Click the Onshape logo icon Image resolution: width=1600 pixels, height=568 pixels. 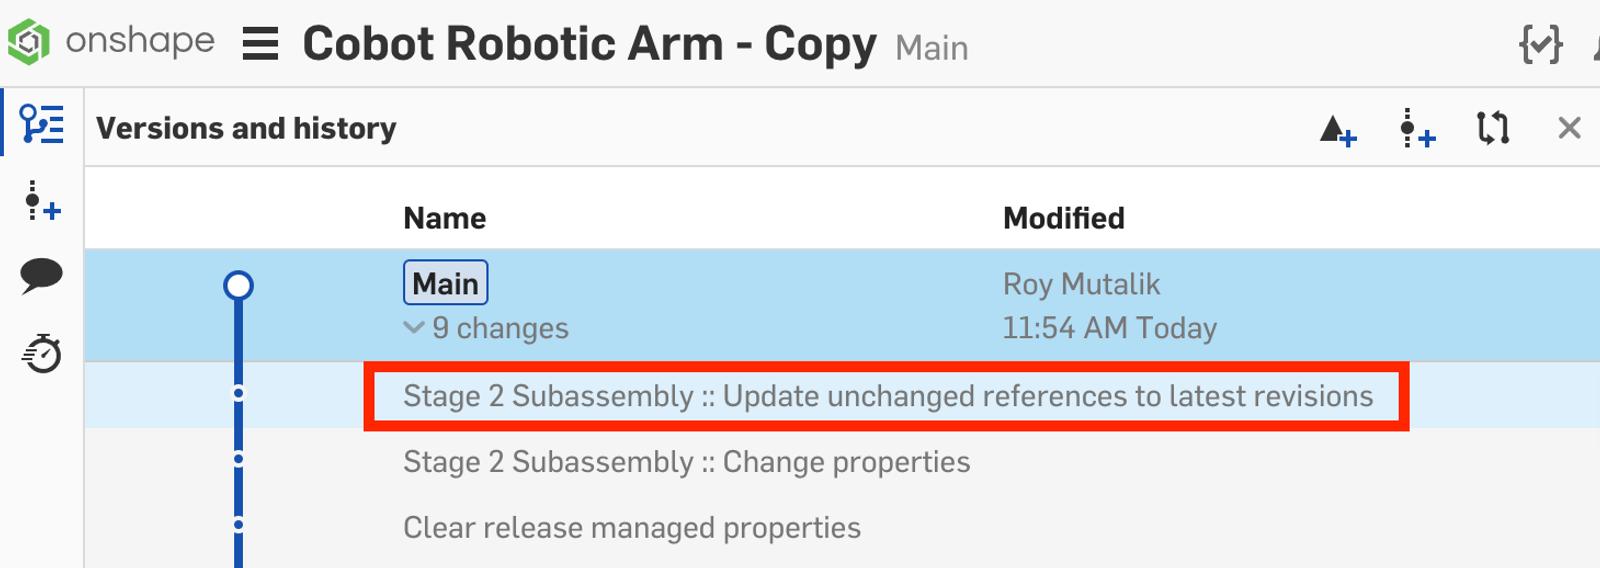(x=29, y=42)
